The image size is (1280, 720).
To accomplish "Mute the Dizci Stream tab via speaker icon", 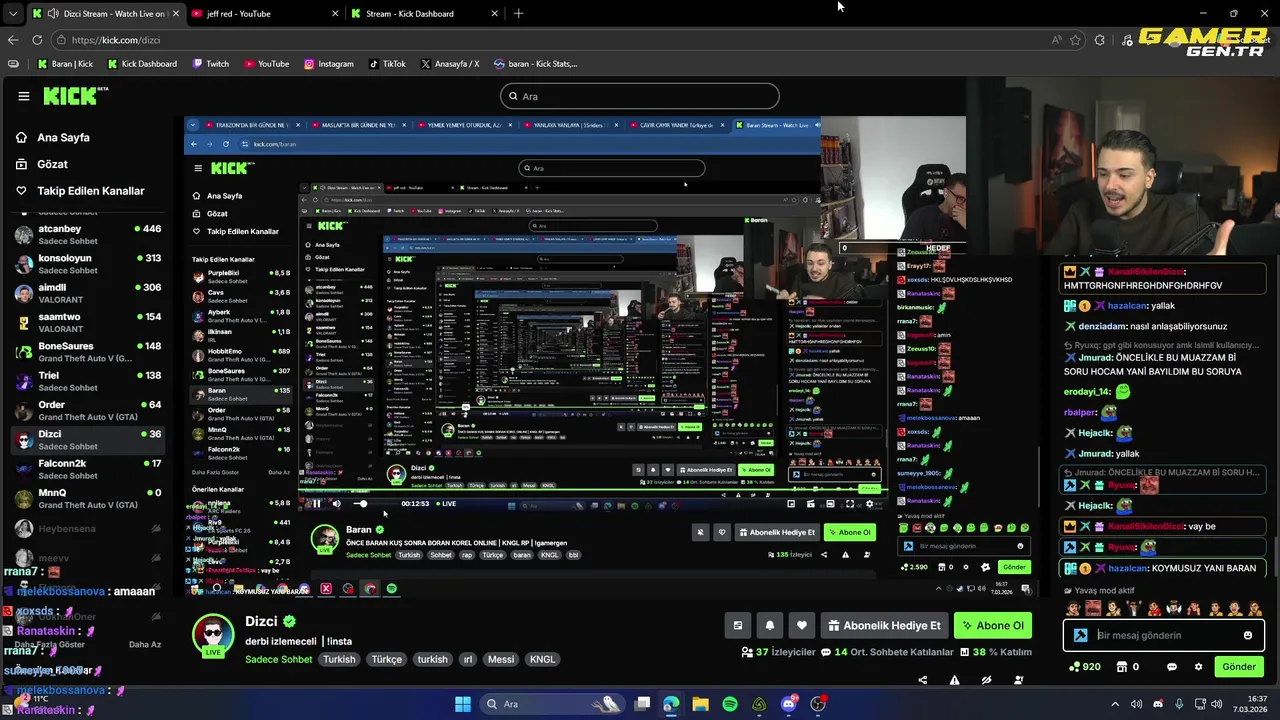I will pos(51,13).
